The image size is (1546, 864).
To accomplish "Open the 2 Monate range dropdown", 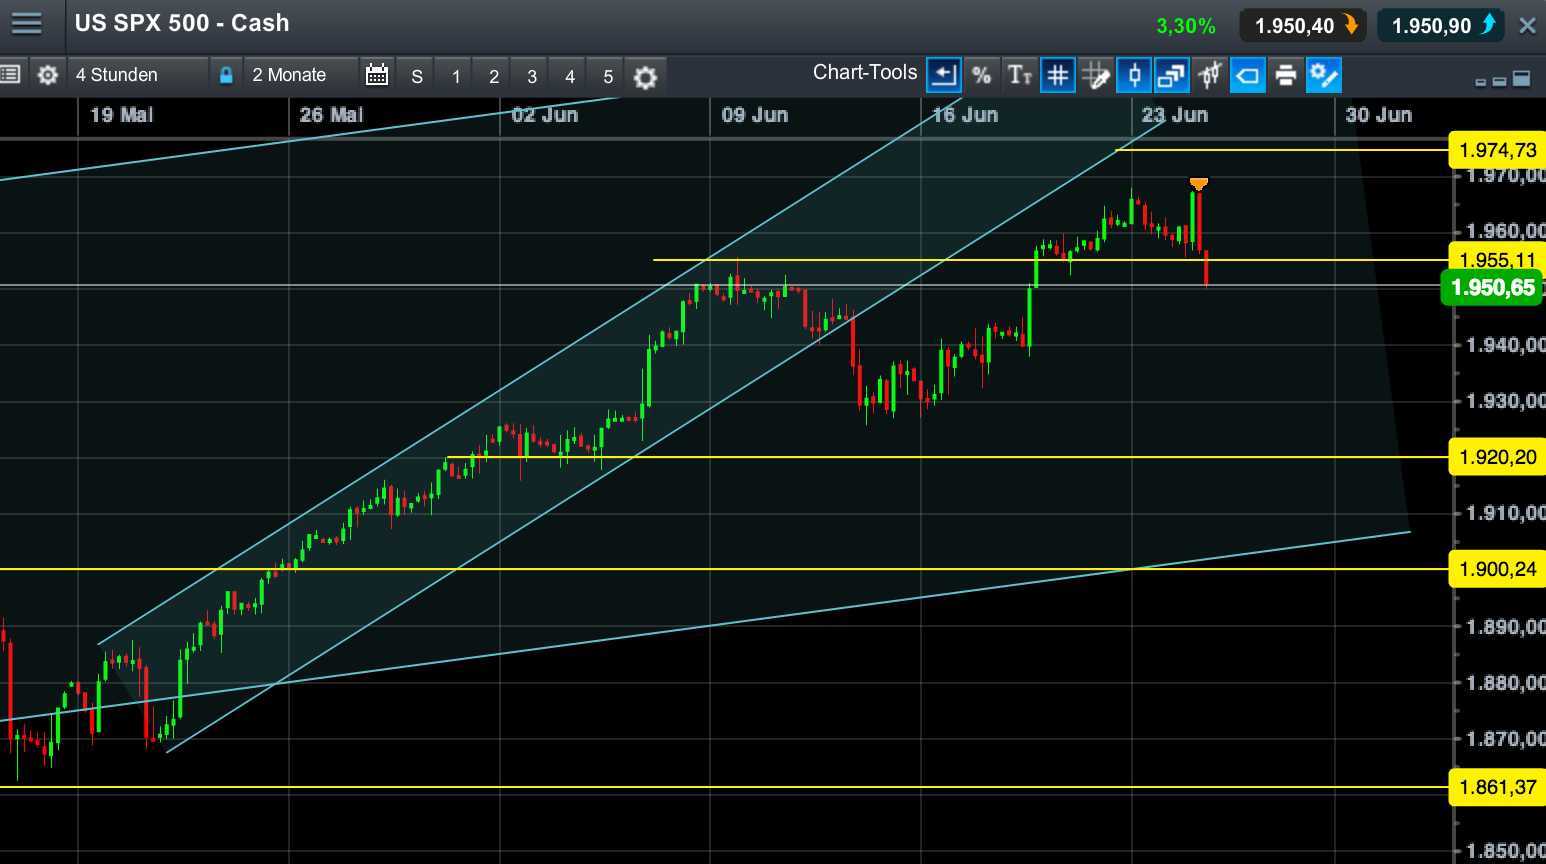I will [290, 74].
